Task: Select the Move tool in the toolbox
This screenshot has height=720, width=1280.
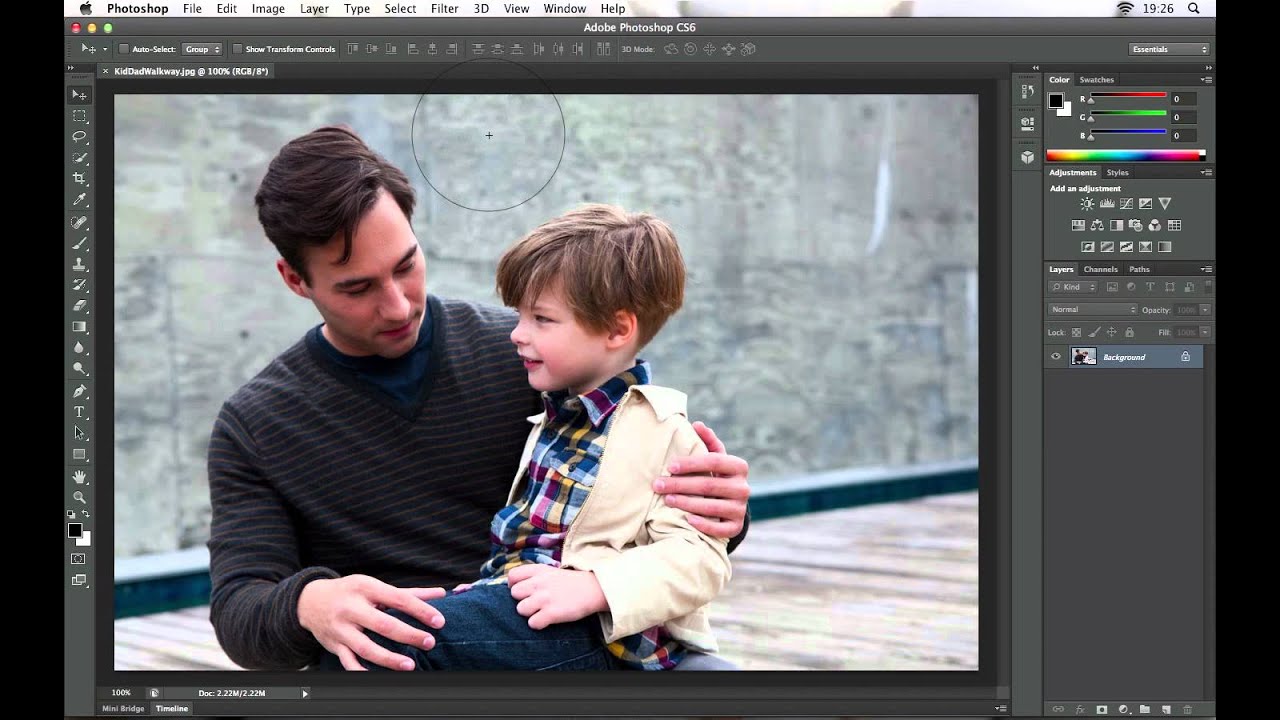Action: click(79, 94)
